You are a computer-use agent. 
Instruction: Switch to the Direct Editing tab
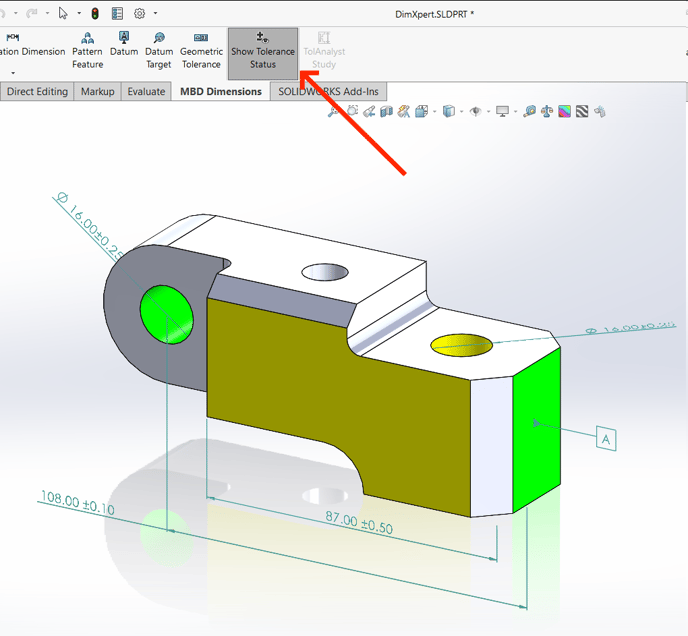coord(37,91)
